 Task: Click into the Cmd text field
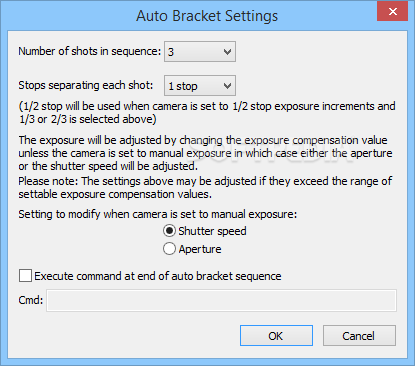[x=221, y=300]
